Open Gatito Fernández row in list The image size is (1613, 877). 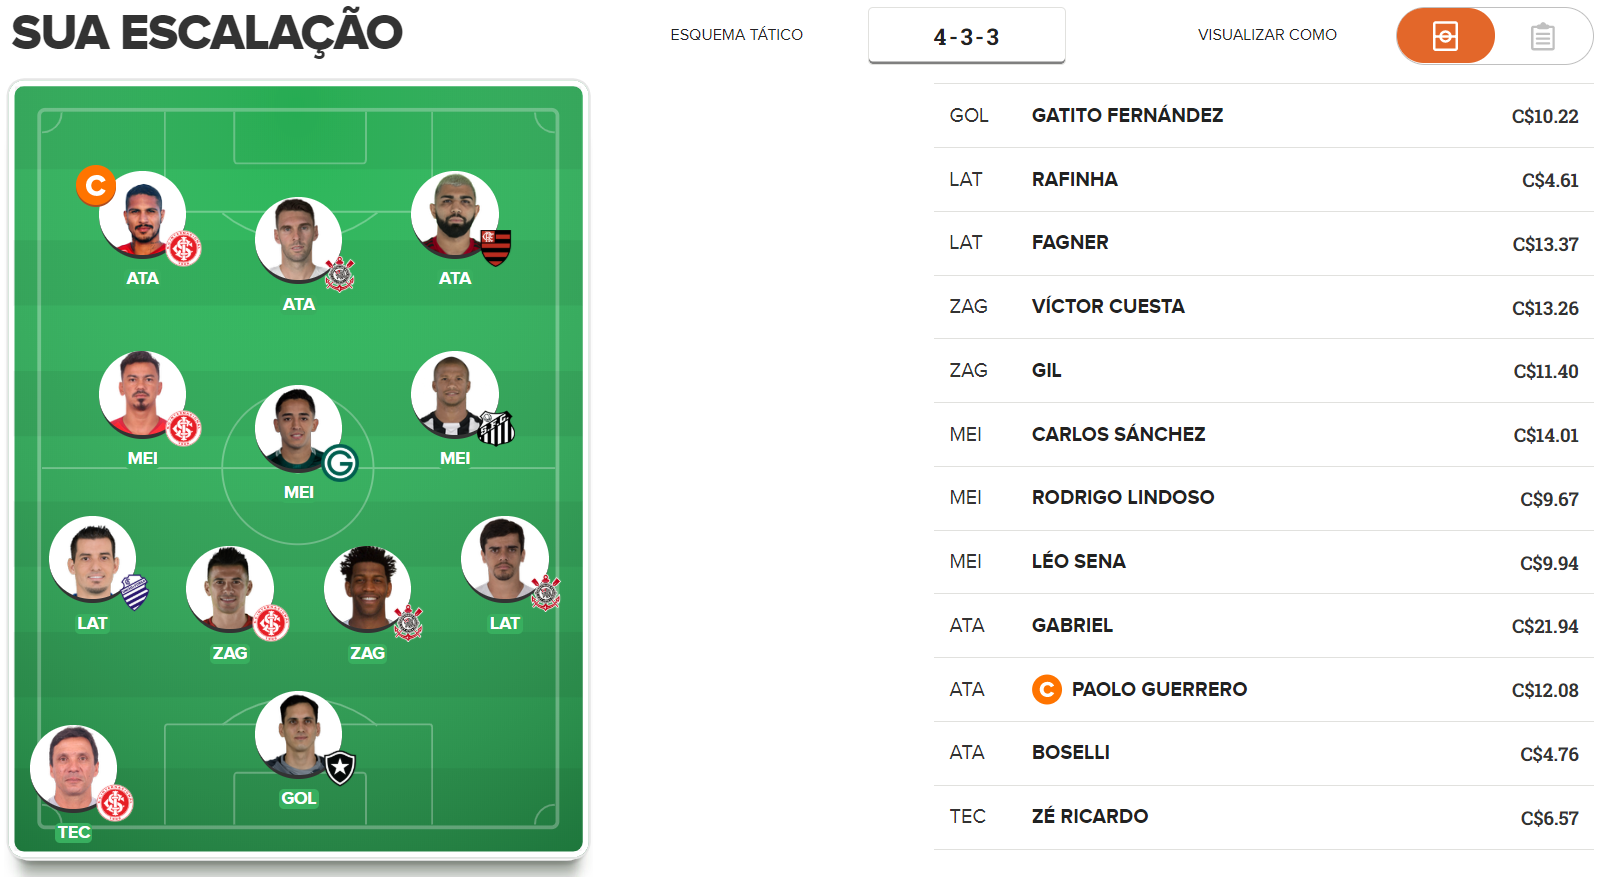point(1263,116)
